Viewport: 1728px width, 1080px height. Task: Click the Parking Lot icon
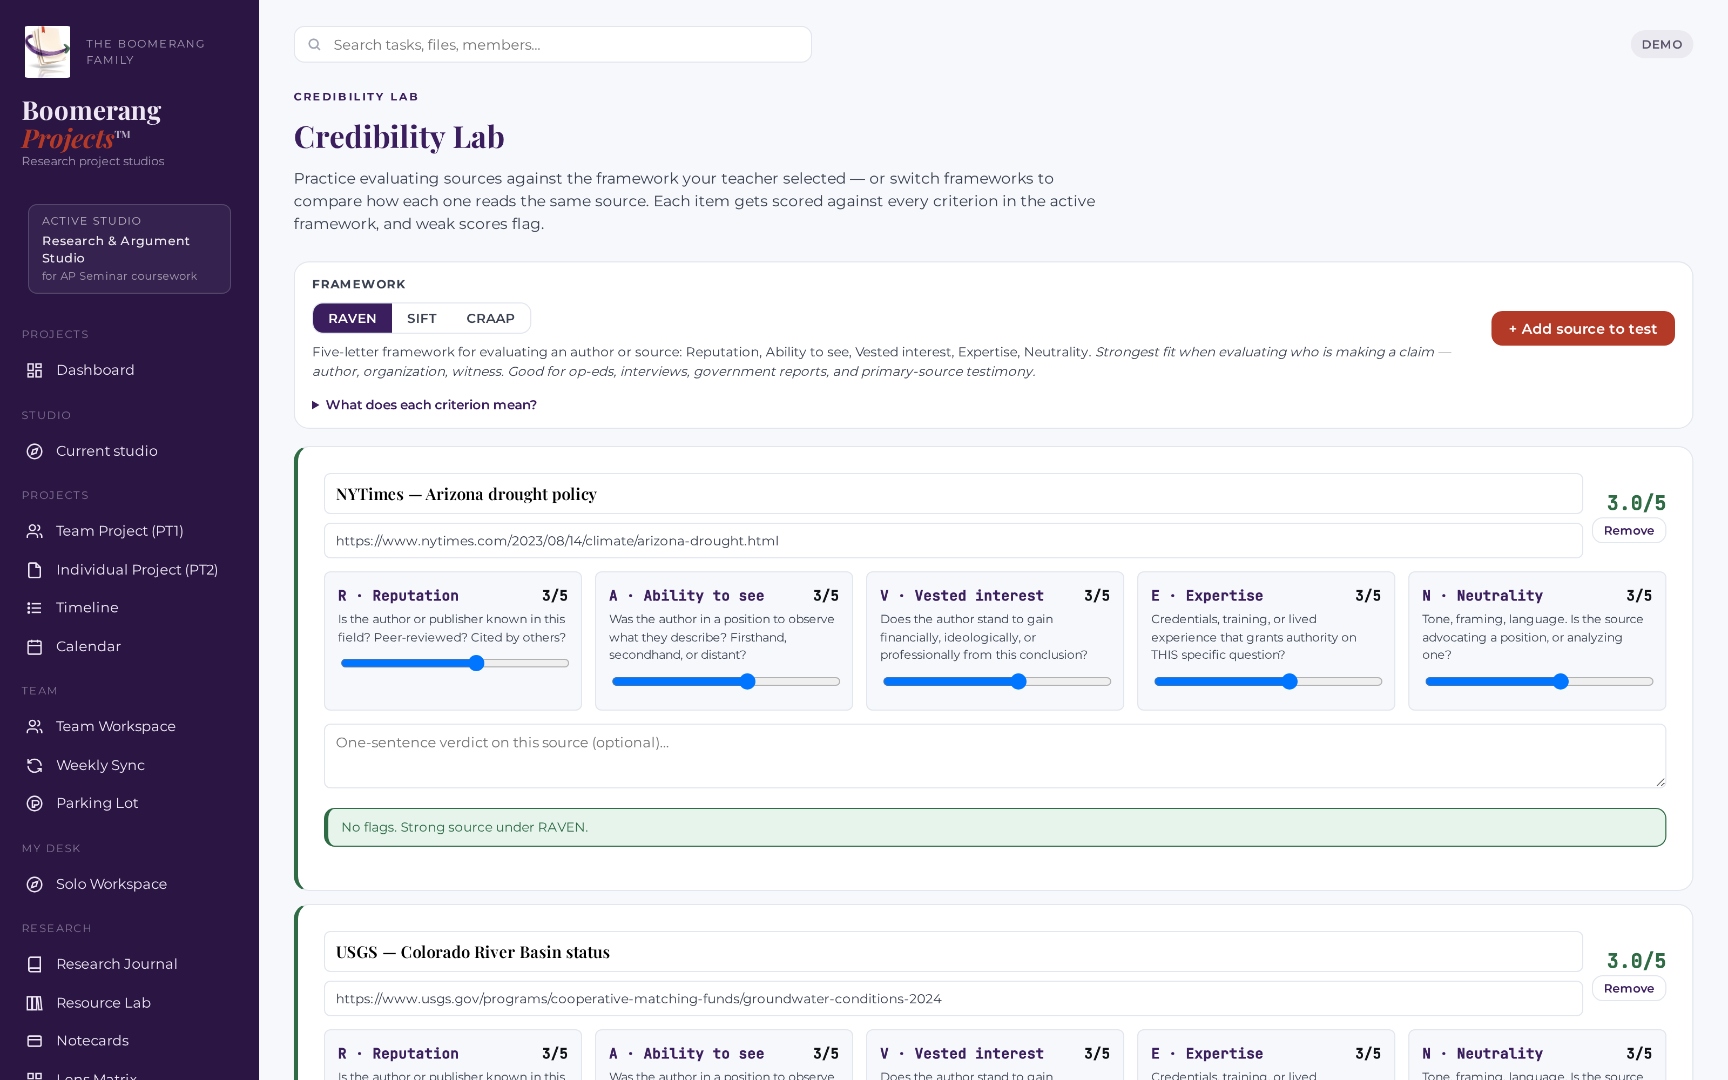pos(34,803)
